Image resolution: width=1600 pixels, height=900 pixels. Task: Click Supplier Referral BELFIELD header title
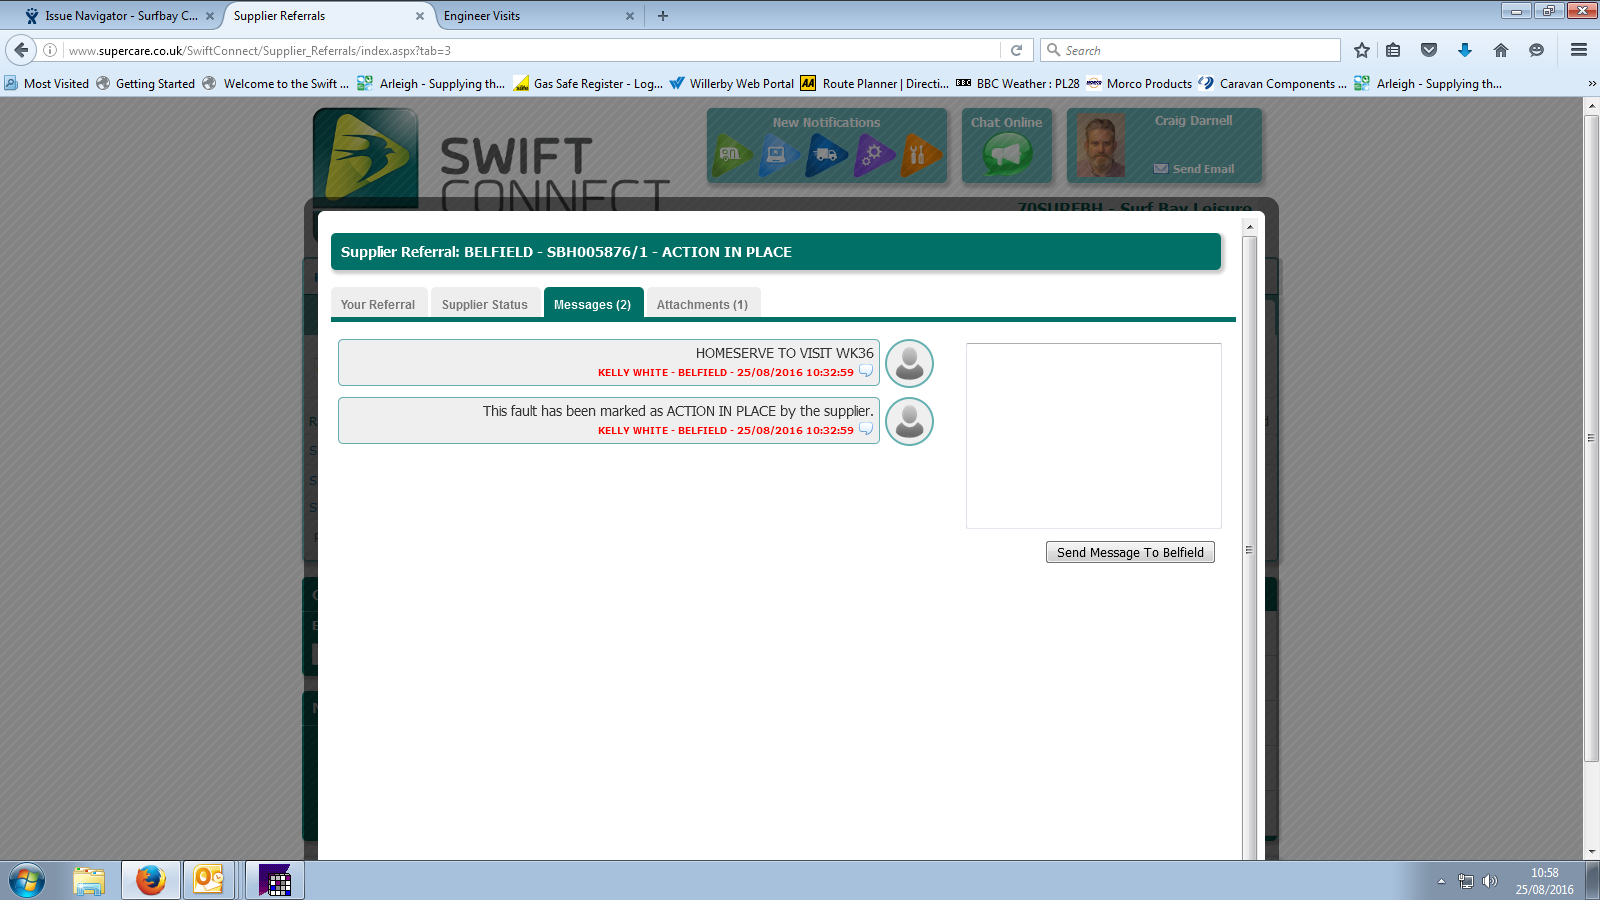click(566, 252)
